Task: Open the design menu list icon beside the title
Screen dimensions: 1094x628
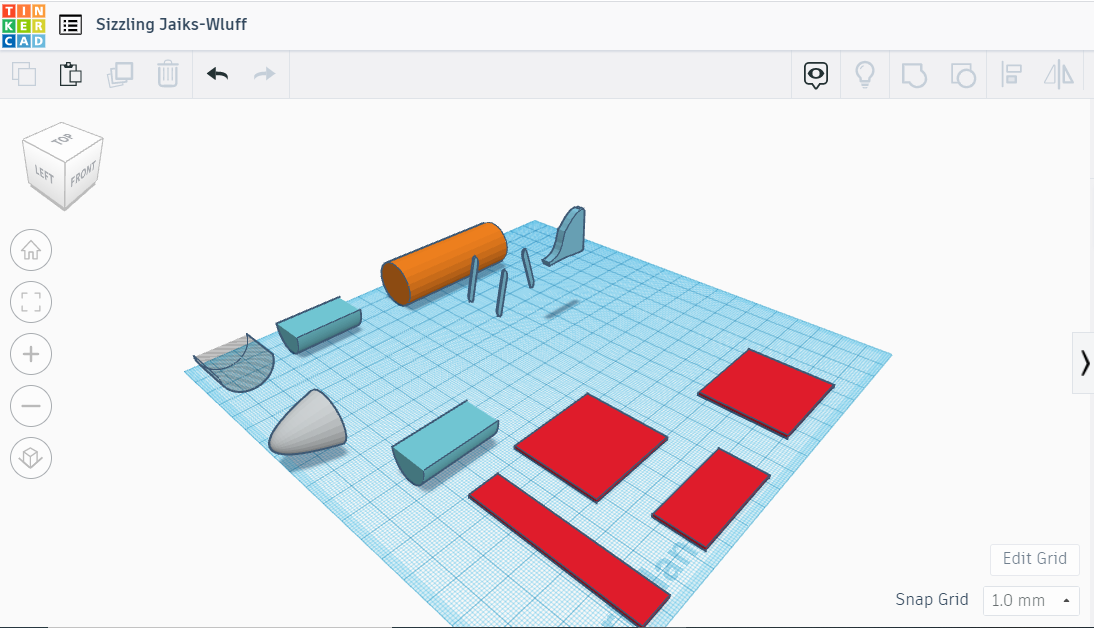Action: tap(70, 25)
